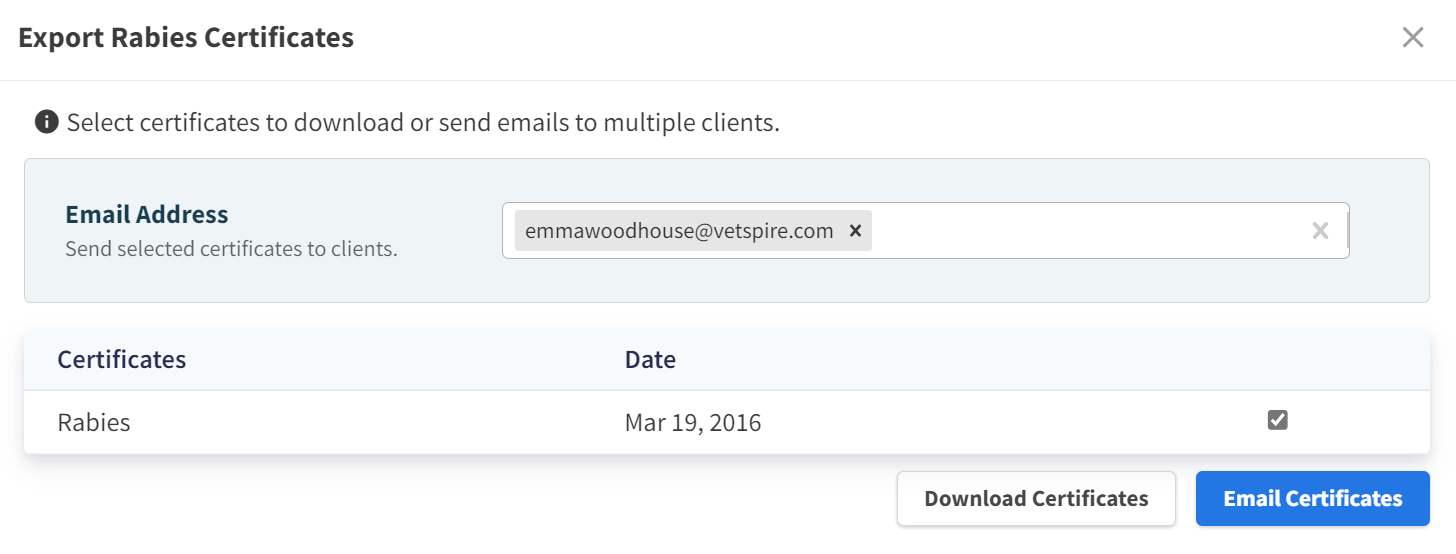Clear all addresses from the email field
Viewport: 1456px width, 554px height.
(x=1320, y=231)
